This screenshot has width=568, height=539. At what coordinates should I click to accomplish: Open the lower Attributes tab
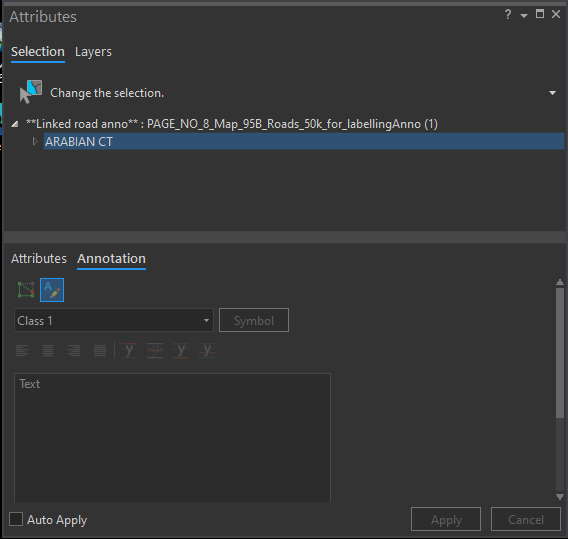[x=39, y=259]
